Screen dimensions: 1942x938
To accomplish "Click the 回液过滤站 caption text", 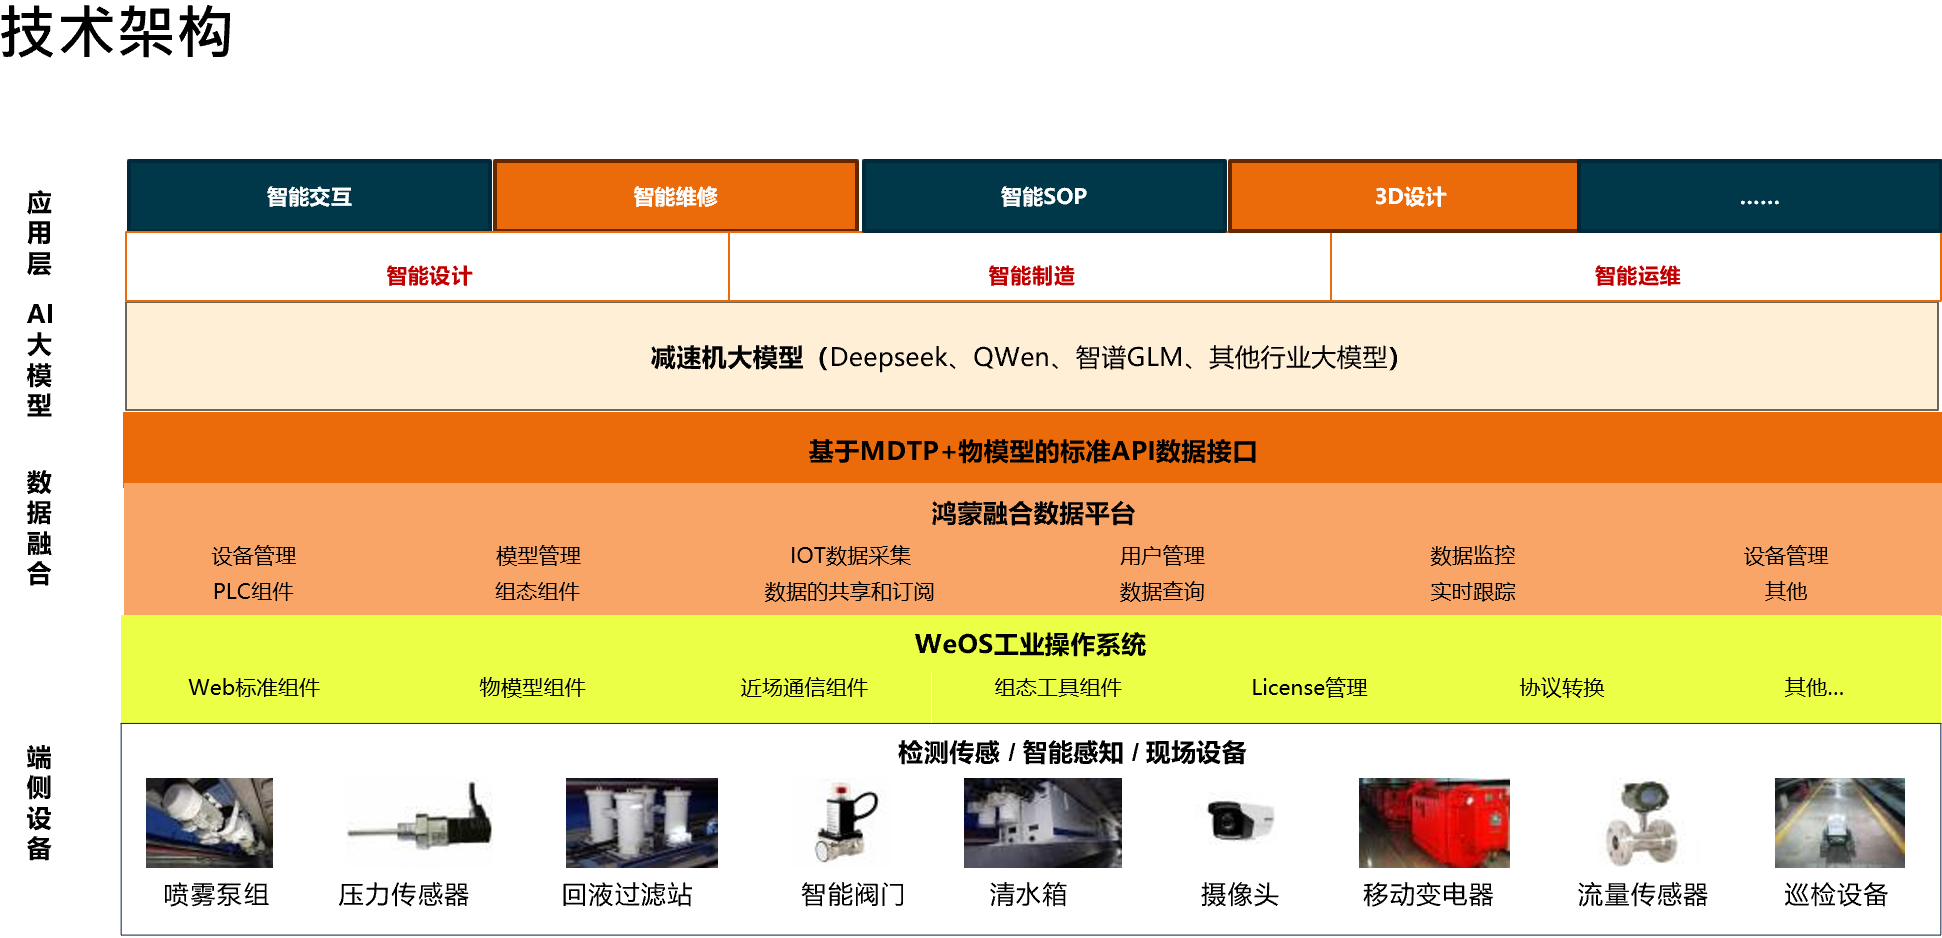I will click(627, 895).
